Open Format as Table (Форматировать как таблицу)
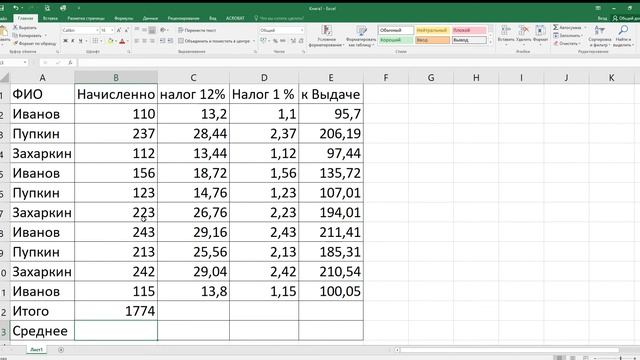640x360 pixels. tap(361, 36)
